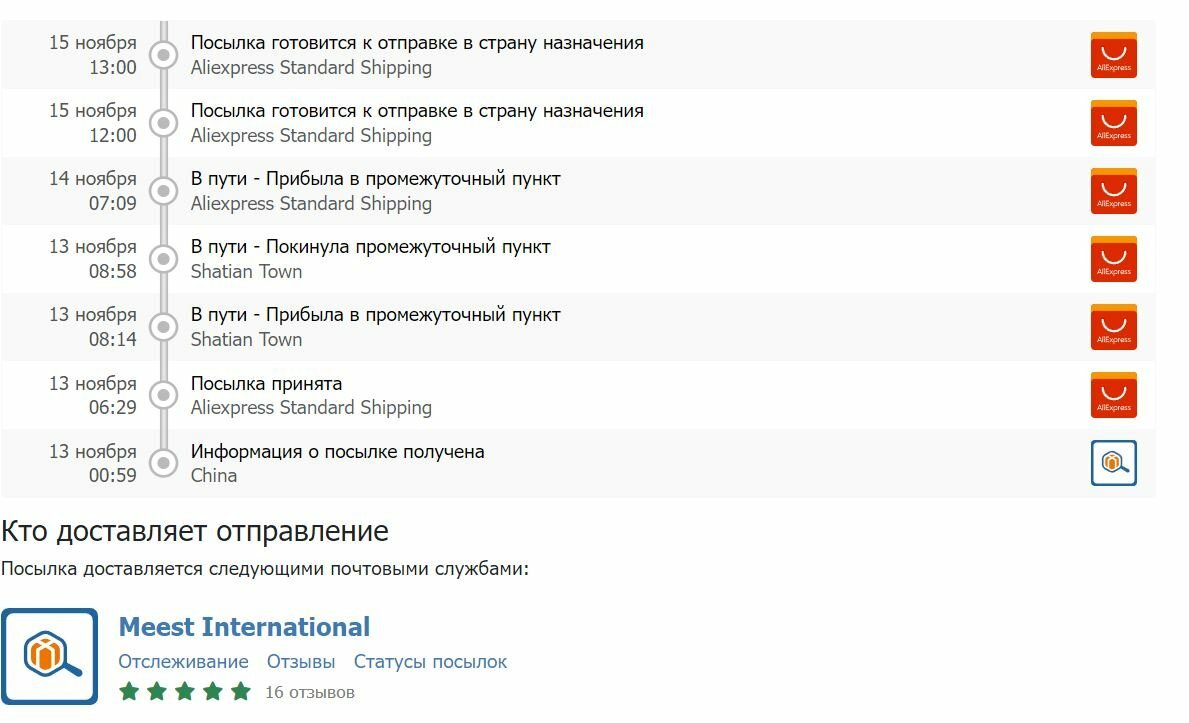1189x723 pixels.
Task: Click the 16 отзывов review count
Action: 309,692
